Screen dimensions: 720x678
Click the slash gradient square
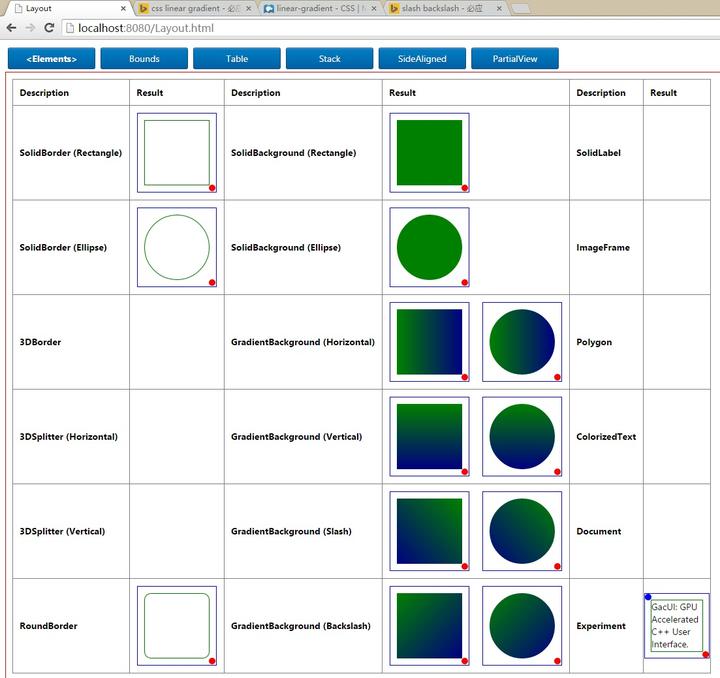coord(429,531)
